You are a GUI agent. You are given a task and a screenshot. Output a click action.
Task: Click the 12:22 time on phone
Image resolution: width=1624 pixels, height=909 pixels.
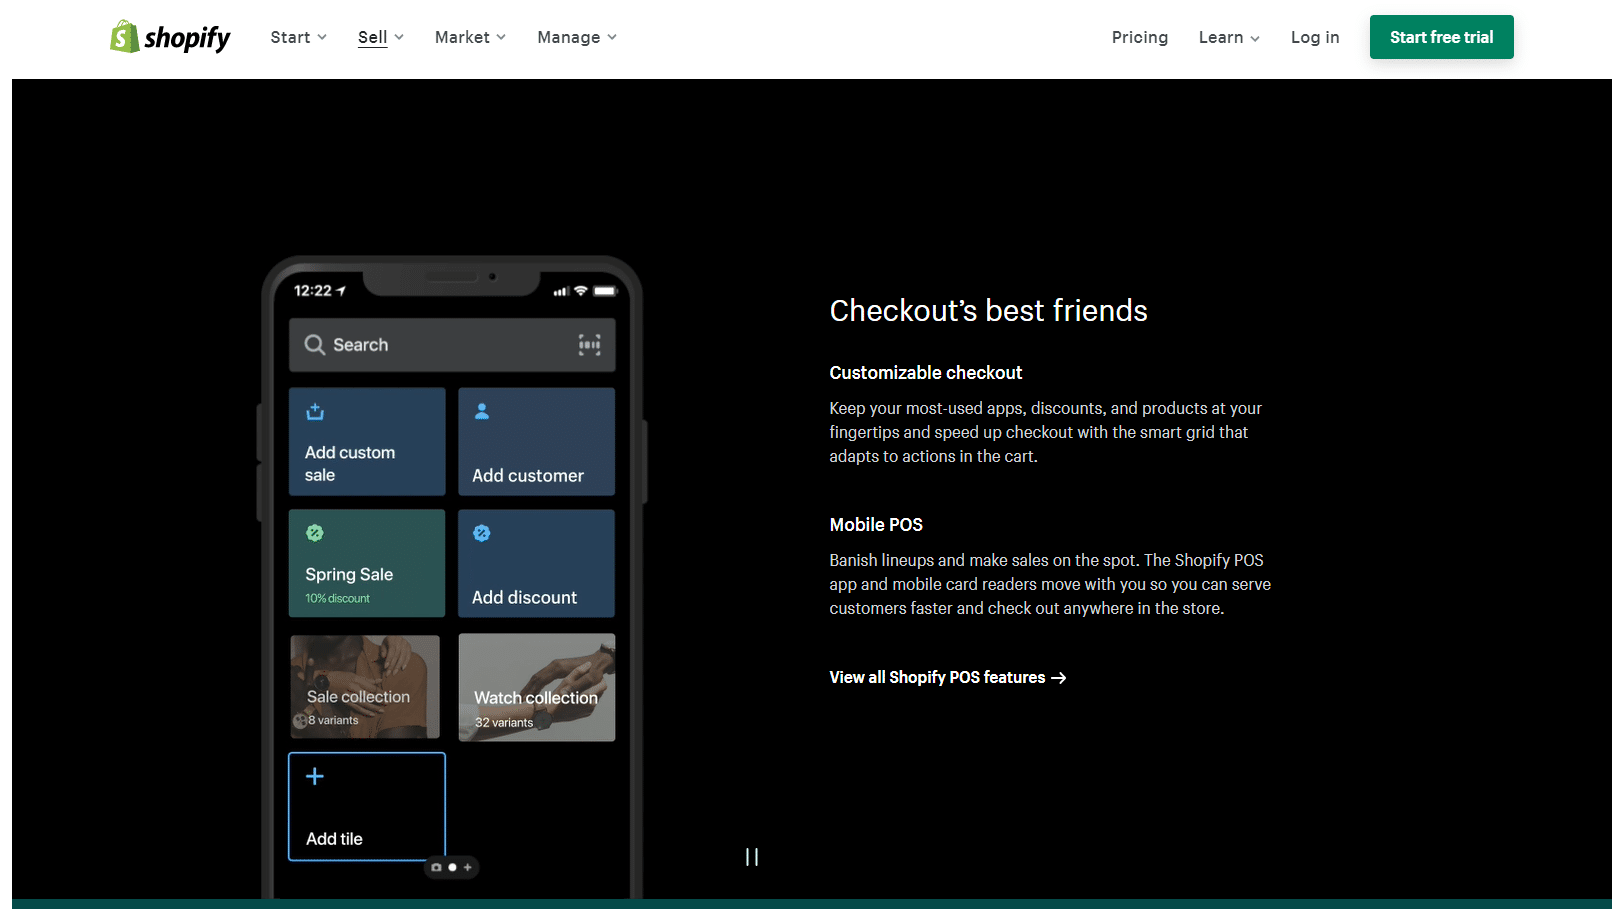click(x=312, y=291)
